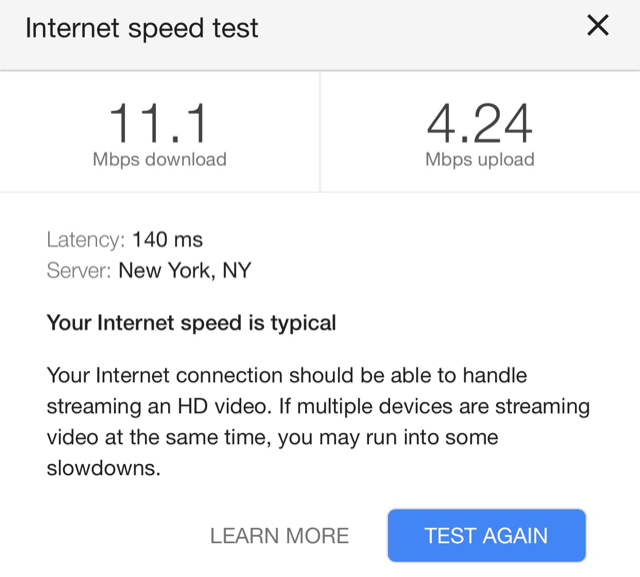Select the New York, NY server text
Viewport: 640px width, 577px height.
184,271
